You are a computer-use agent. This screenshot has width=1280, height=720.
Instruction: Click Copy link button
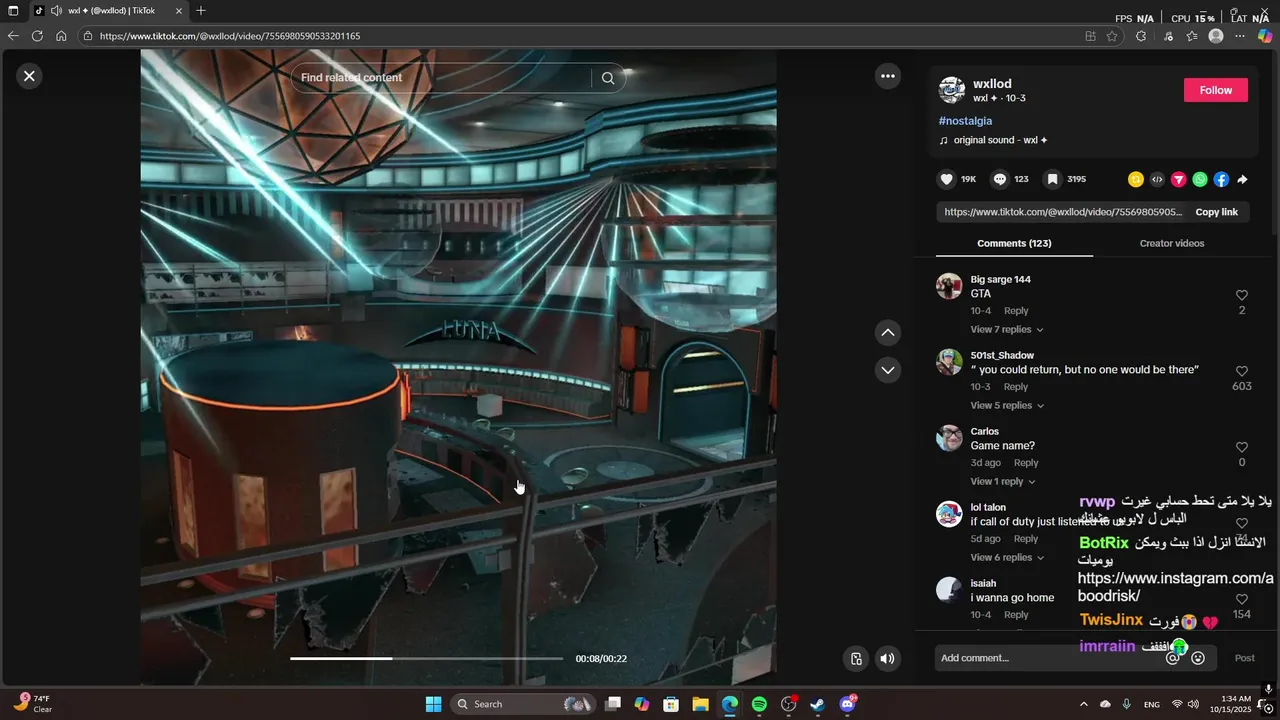tap(1216, 212)
